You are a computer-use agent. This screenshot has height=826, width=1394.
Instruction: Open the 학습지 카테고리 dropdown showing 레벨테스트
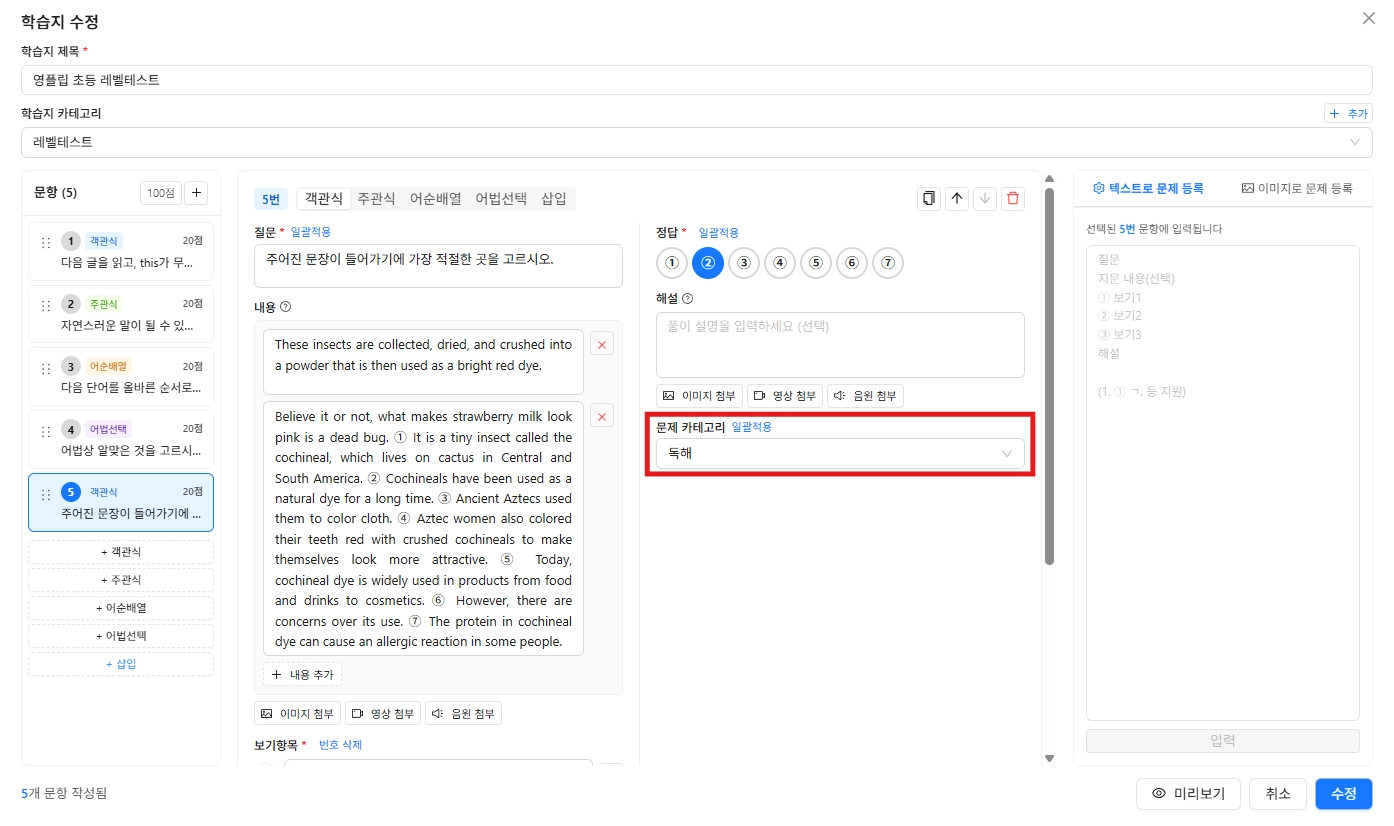click(x=697, y=142)
